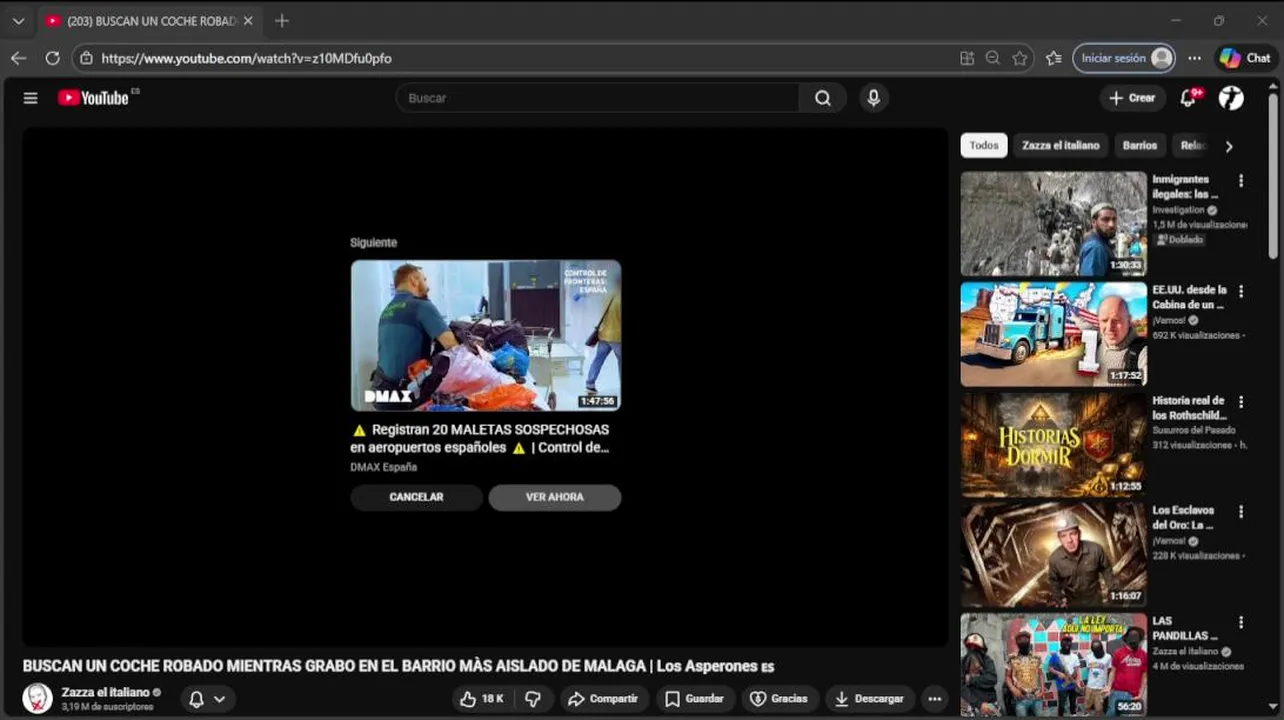
Task: Open the 'EE.UU. desde la Cabina' title
Action: point(1189,297)
